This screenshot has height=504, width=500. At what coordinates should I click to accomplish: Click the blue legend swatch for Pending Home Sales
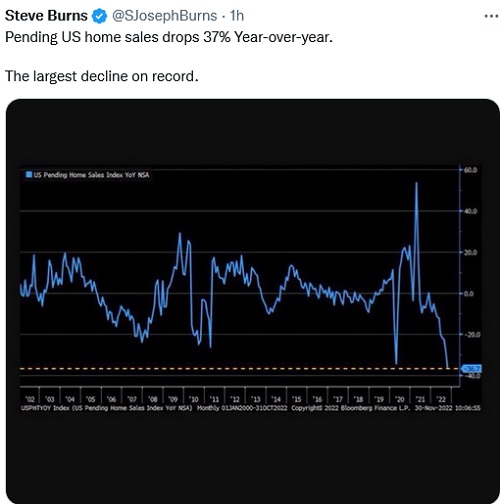(x=29, y=174)
